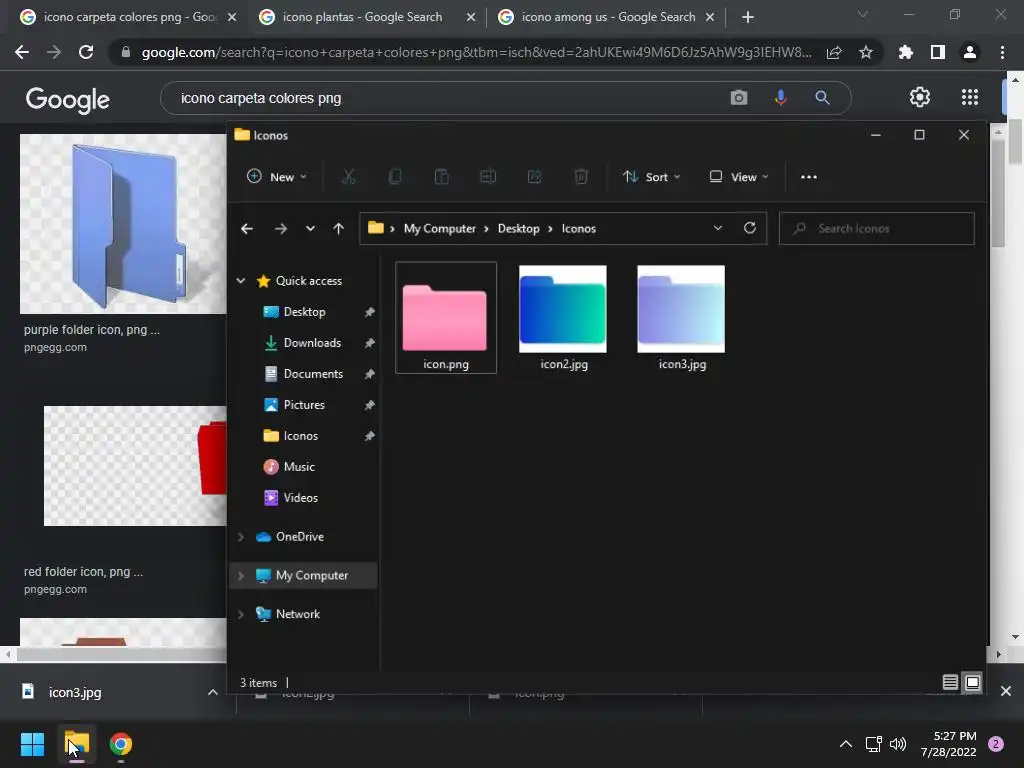The width and height of the screenshot is (1024, 768).
Task: Select Music in navigation pane
Action: click(x=299, y=467)
